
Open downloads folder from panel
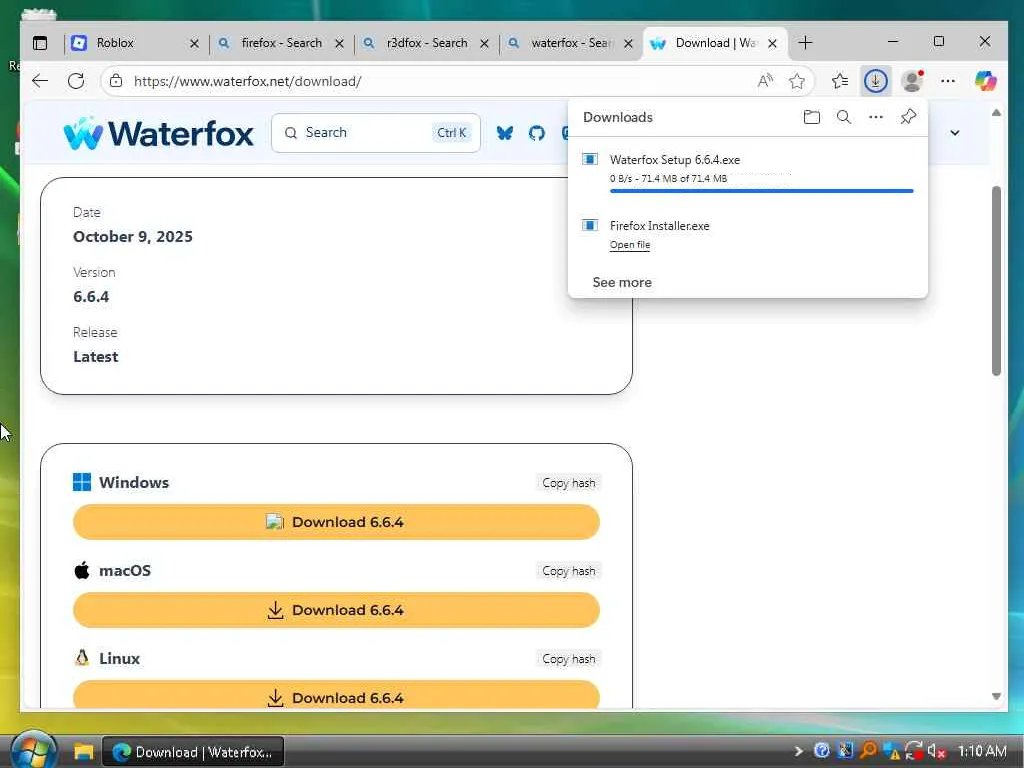tap(811, 117)
